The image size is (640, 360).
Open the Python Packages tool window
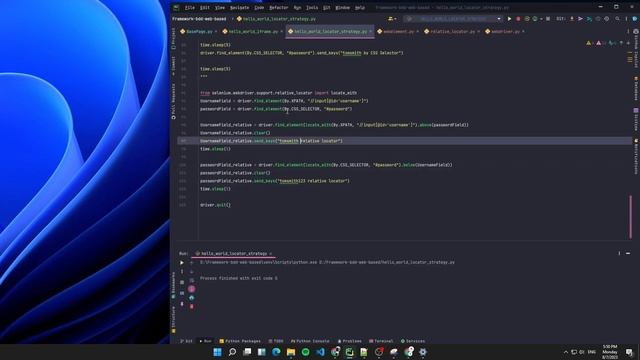240,341
